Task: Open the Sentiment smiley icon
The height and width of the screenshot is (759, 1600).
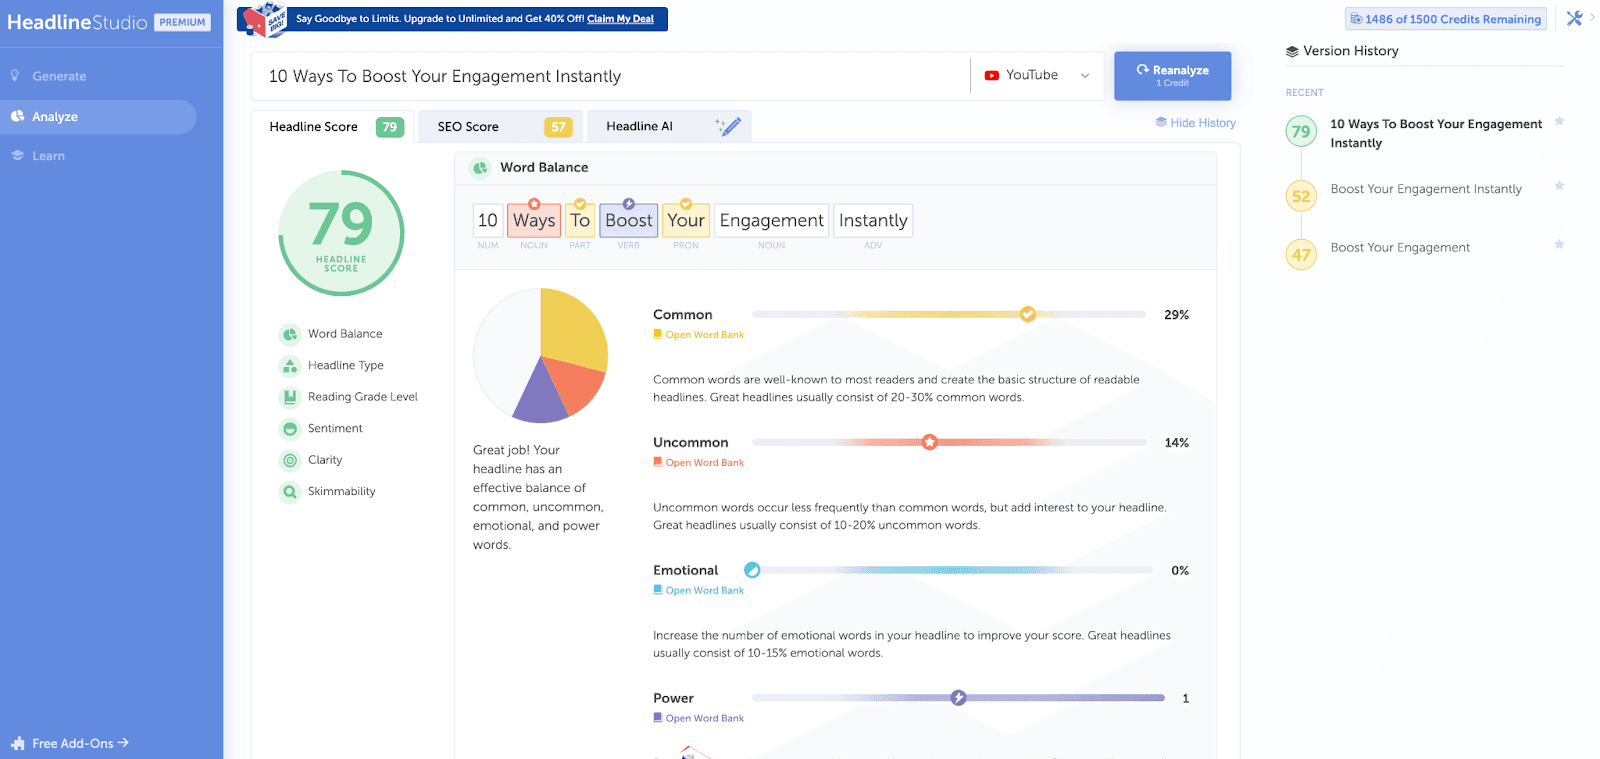Action: coord(290,429)
